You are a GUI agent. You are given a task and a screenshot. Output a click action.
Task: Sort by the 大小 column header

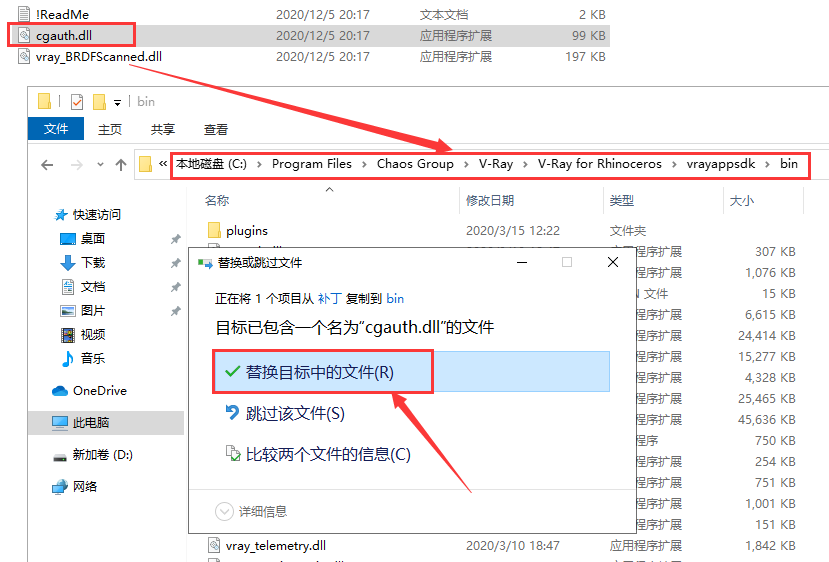(742, 200)
